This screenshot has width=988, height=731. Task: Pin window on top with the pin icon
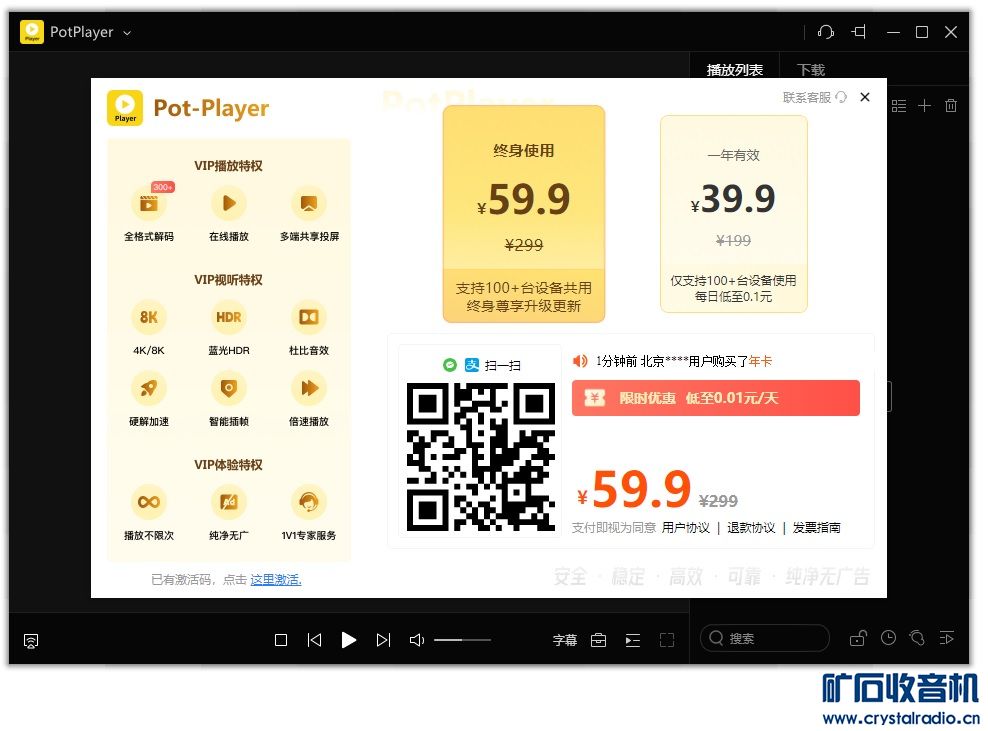pyautogui.click(x=859, y=32)
